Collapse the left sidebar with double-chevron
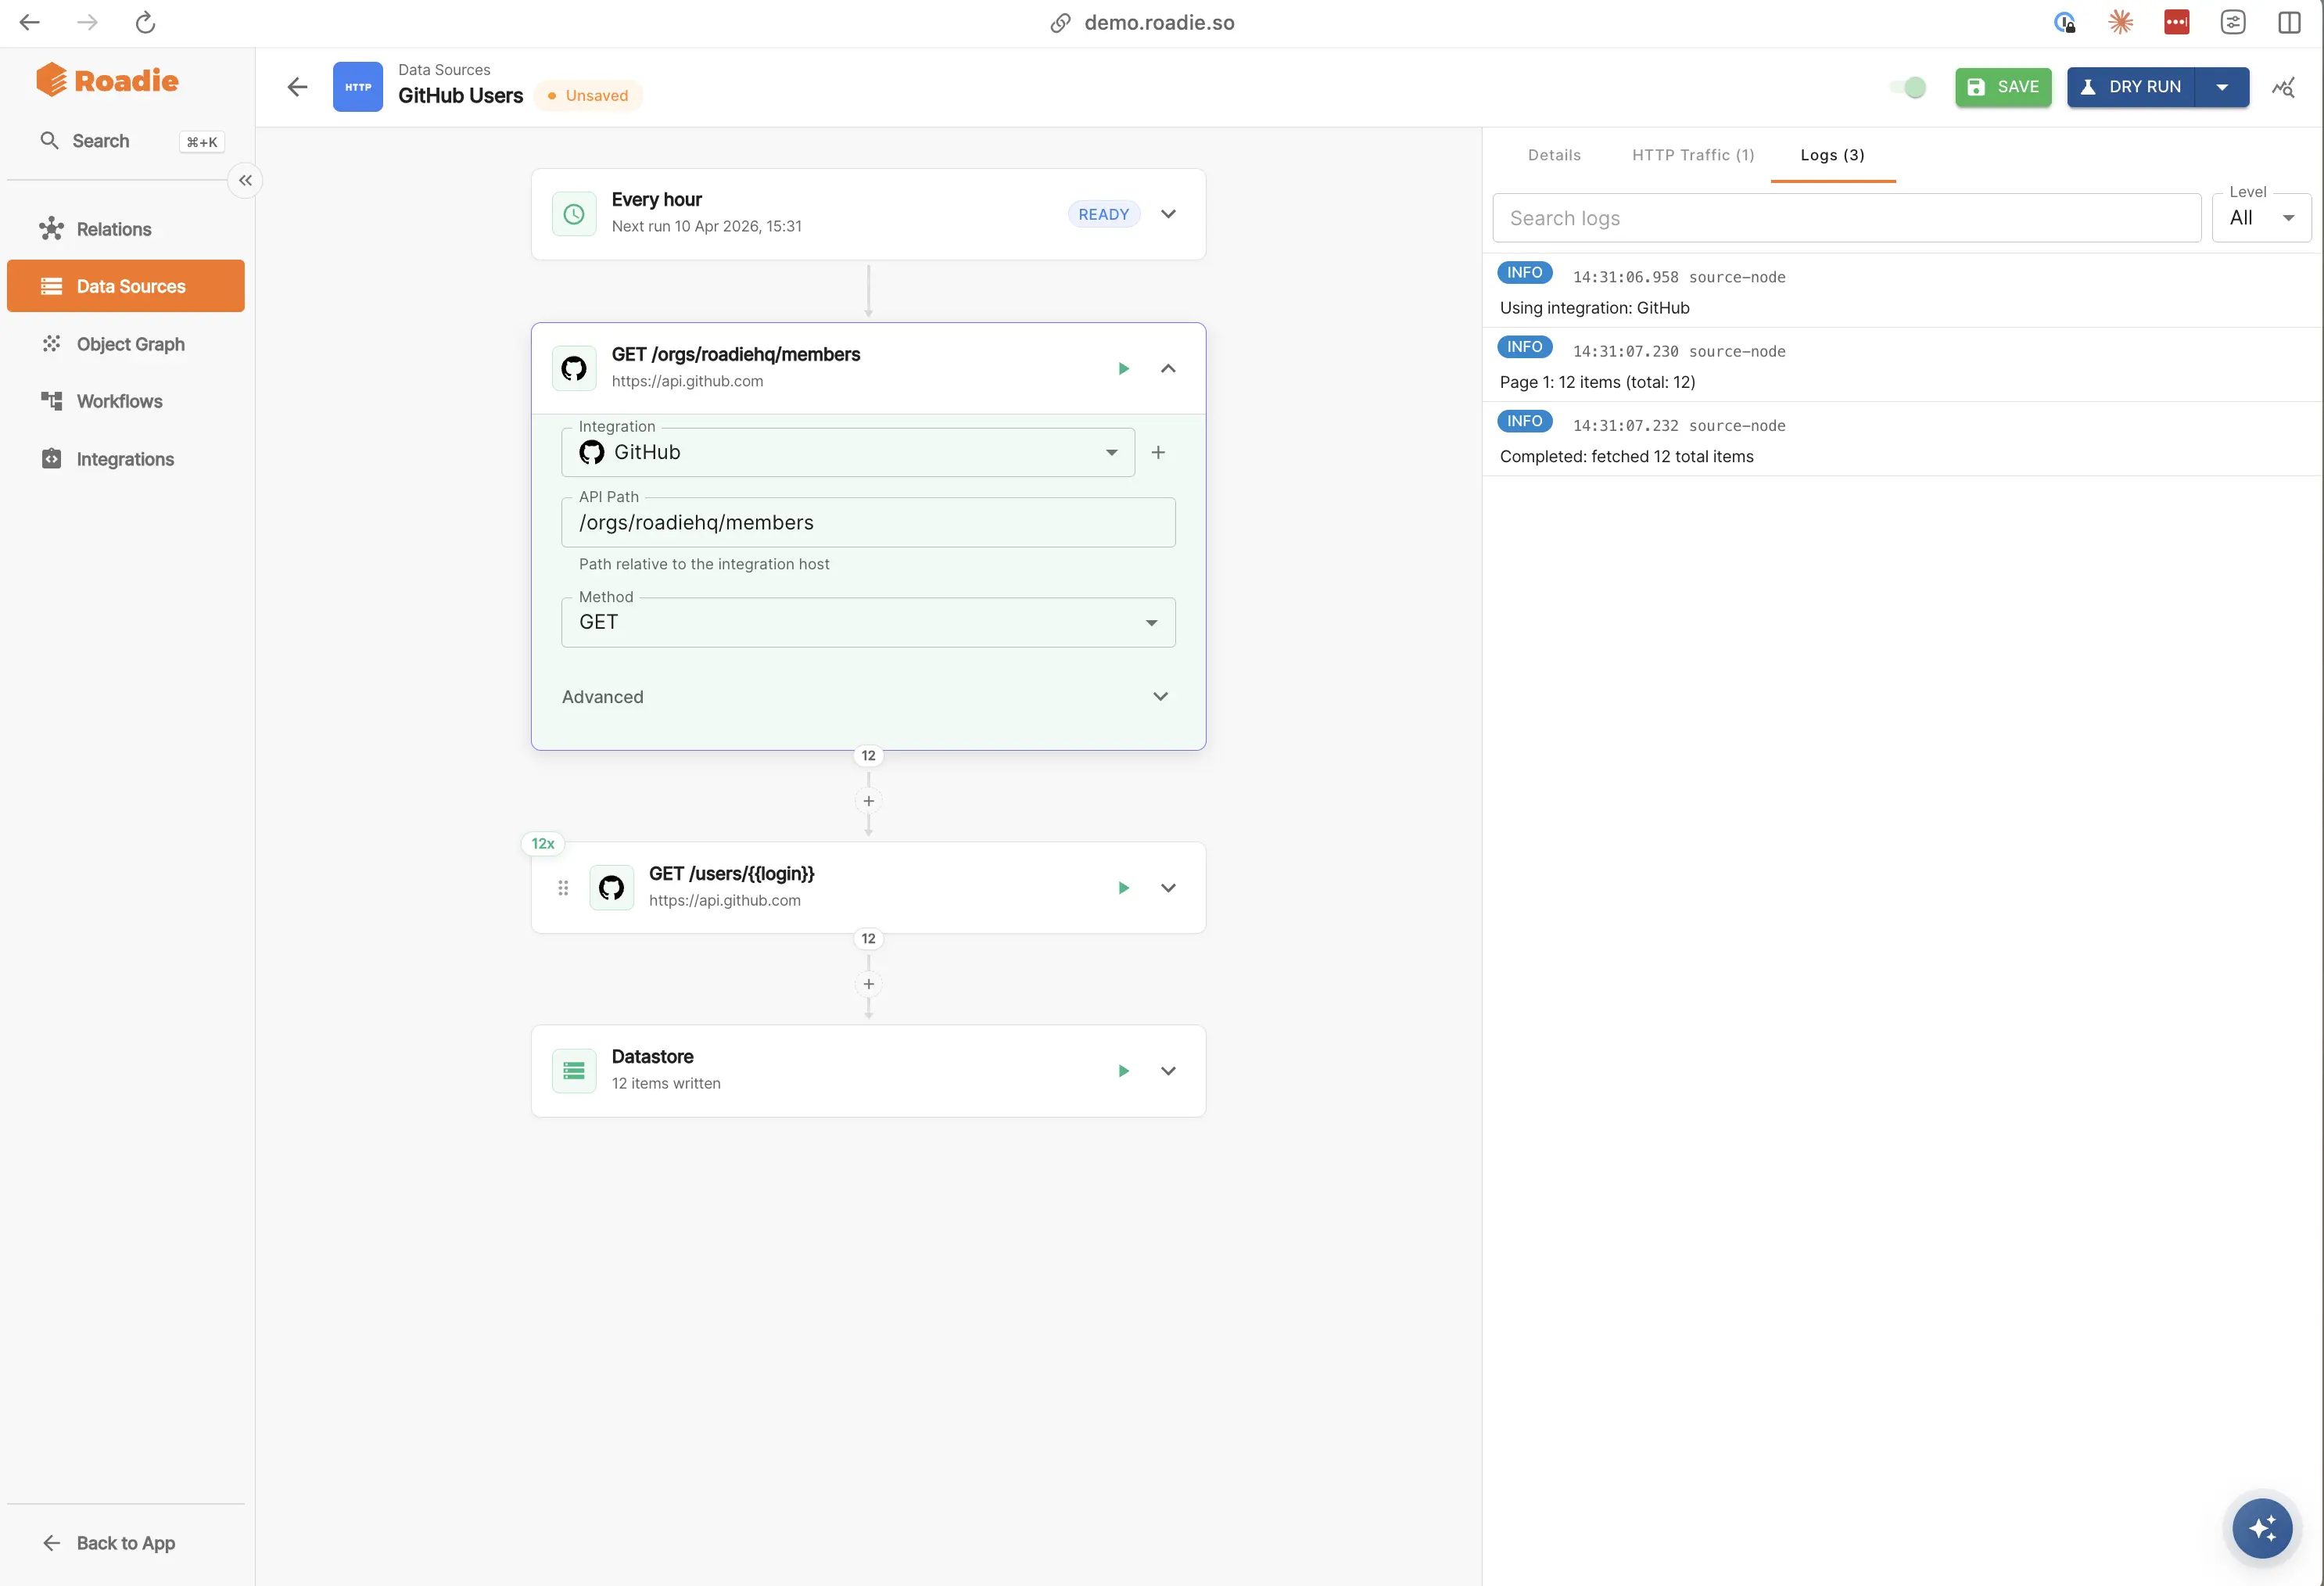This screenshot has height=1586, width=2324. (245, 180)
